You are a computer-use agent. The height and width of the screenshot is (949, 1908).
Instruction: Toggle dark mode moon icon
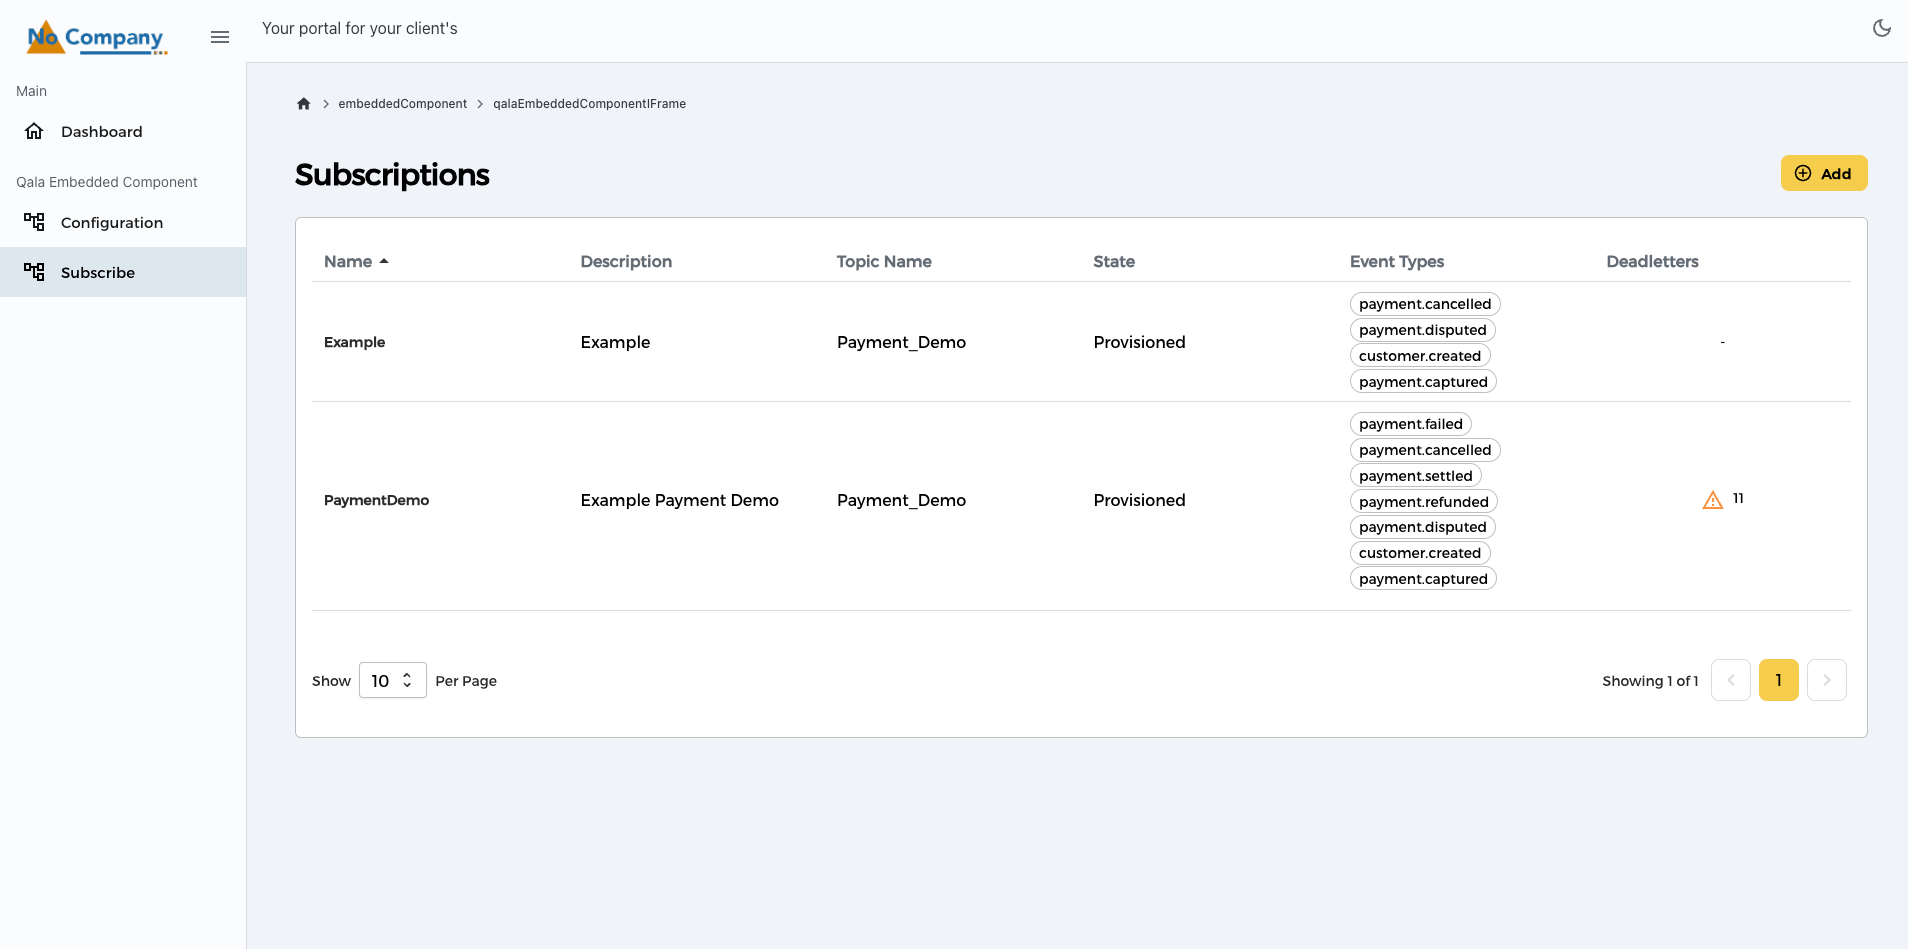point(1881,28)
